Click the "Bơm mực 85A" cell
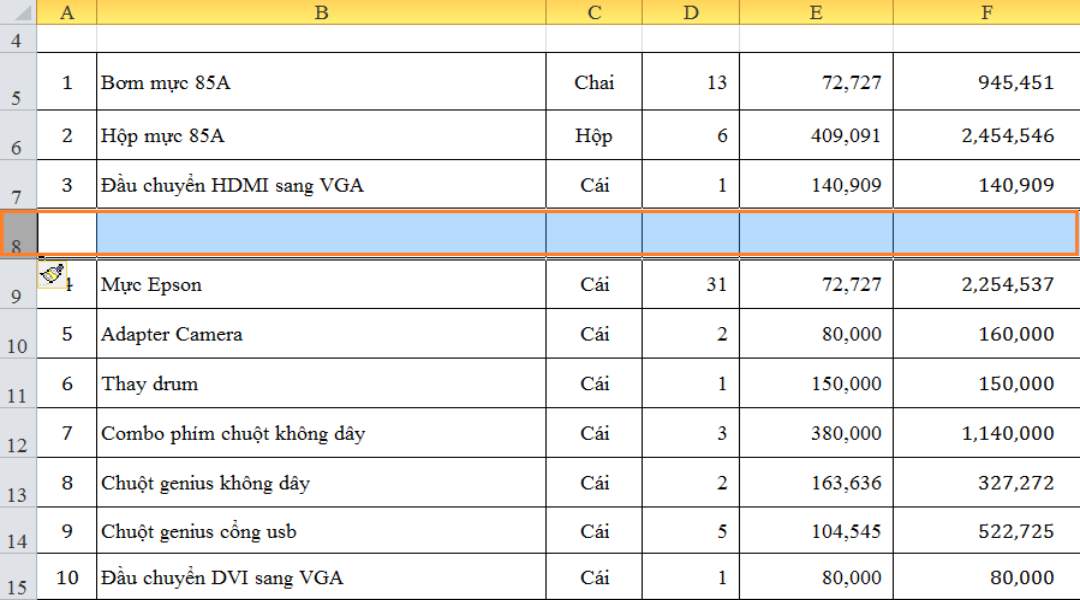This screenshot has height=600, width=1080. (321, 82)
